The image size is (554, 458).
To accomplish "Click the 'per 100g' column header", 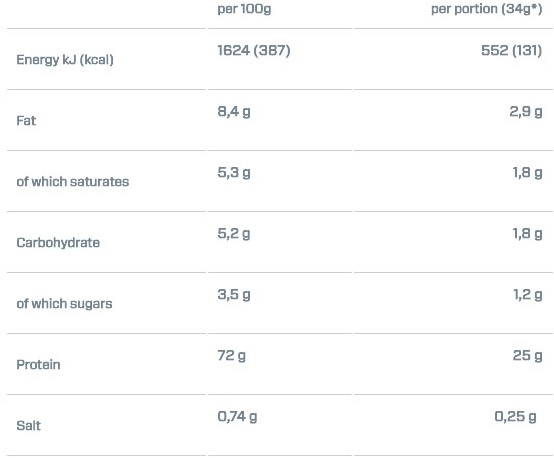I will click(244, 9).
